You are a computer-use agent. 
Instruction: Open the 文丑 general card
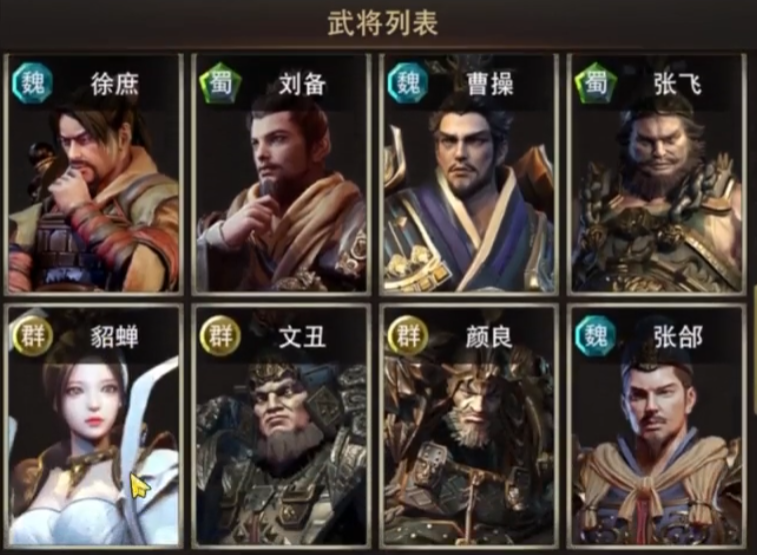pos(281,426)
